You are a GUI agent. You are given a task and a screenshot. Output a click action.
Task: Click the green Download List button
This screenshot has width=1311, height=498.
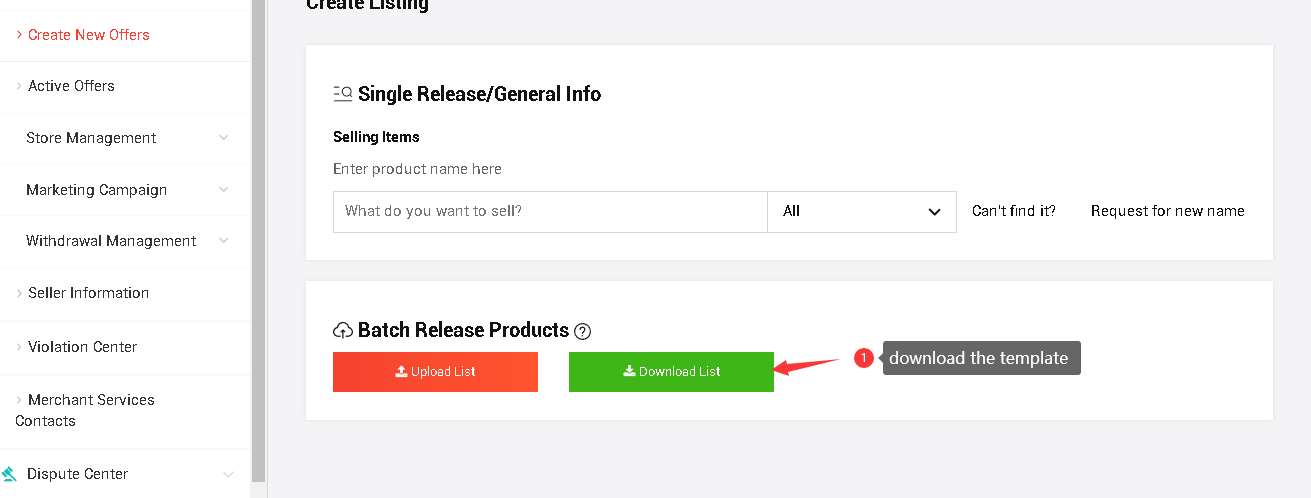point(671,372)
